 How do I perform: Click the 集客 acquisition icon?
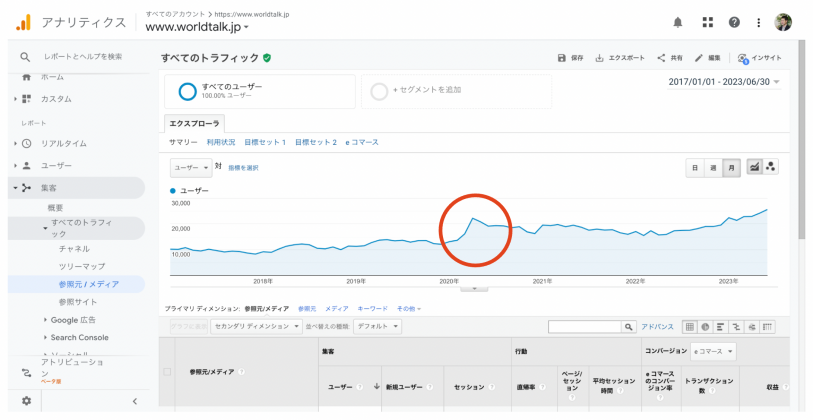point(26,188)
